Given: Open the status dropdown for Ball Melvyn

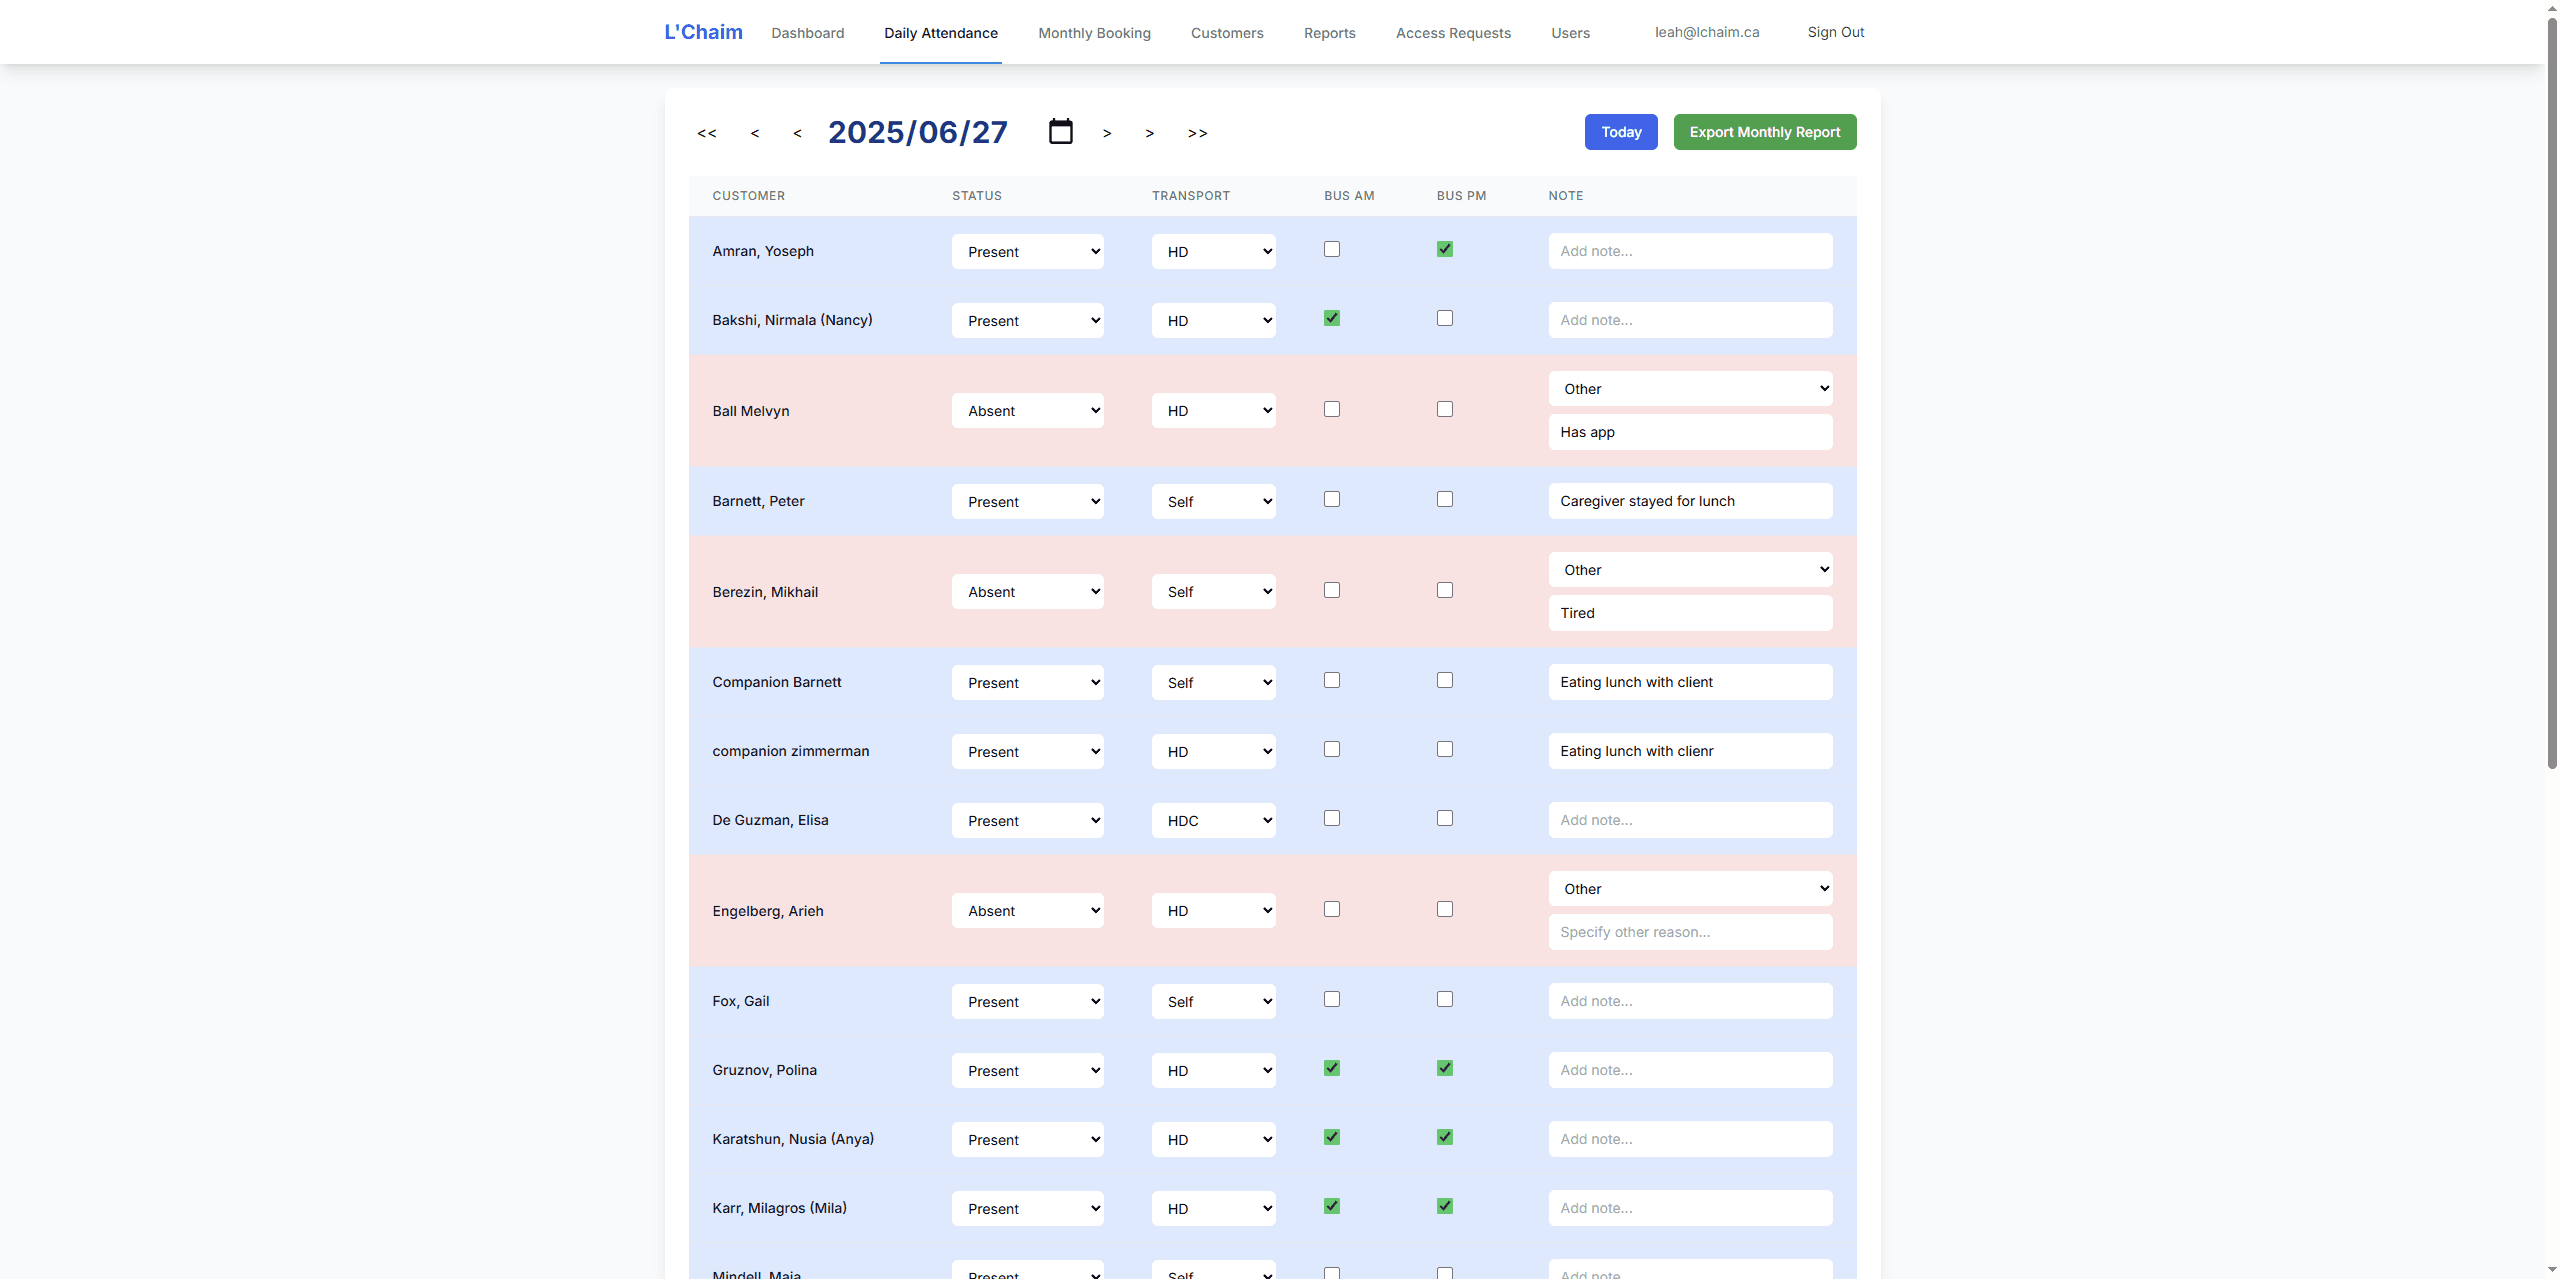Looking at the screenshot, I should [1027, 411].
